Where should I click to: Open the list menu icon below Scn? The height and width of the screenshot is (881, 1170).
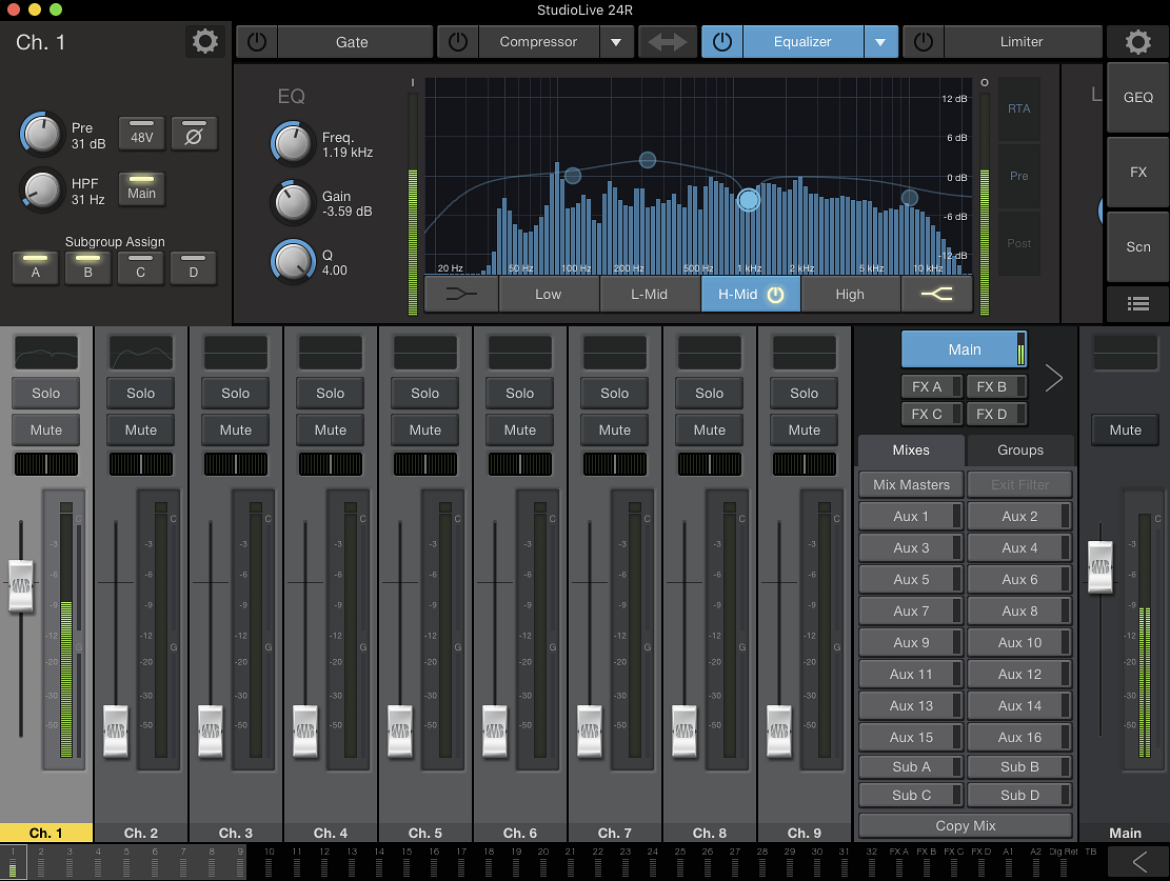point(1138,304)
